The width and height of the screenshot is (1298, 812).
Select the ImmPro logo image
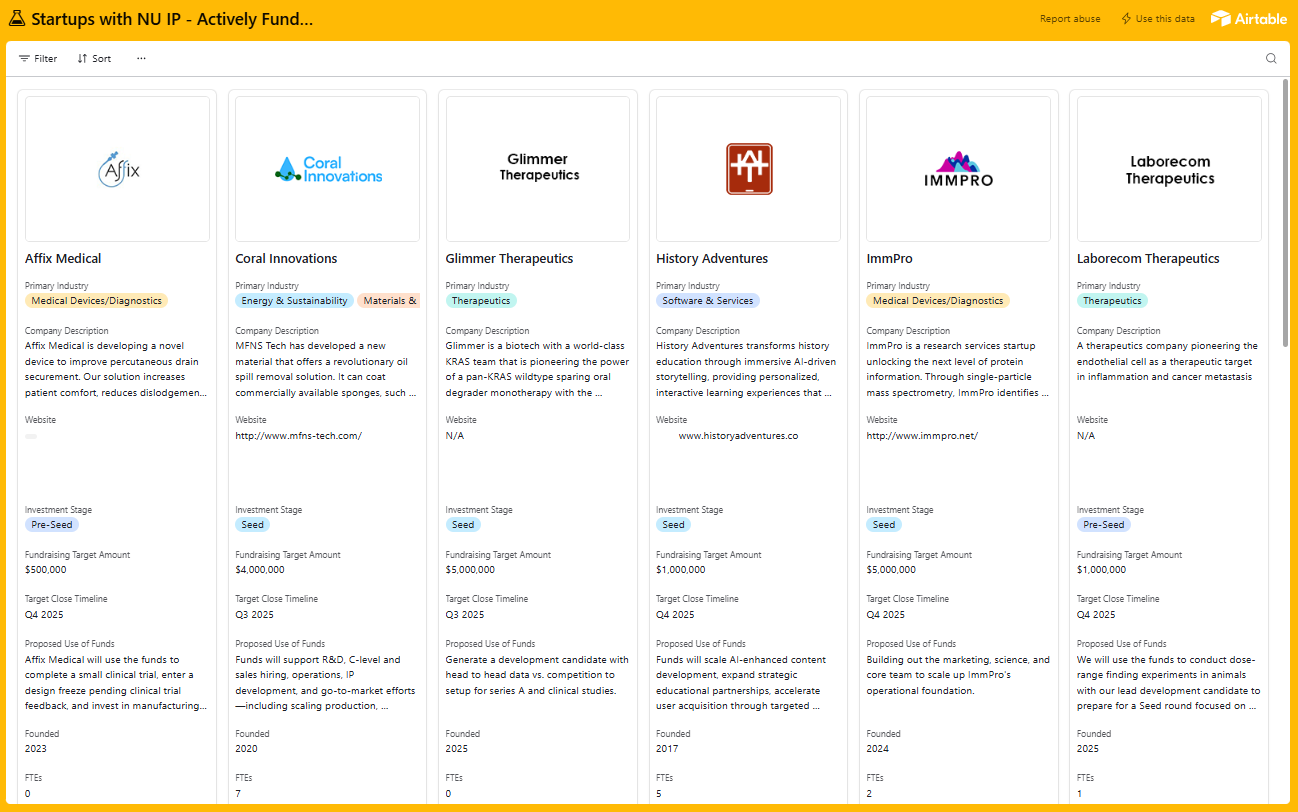tap(958, 169)
